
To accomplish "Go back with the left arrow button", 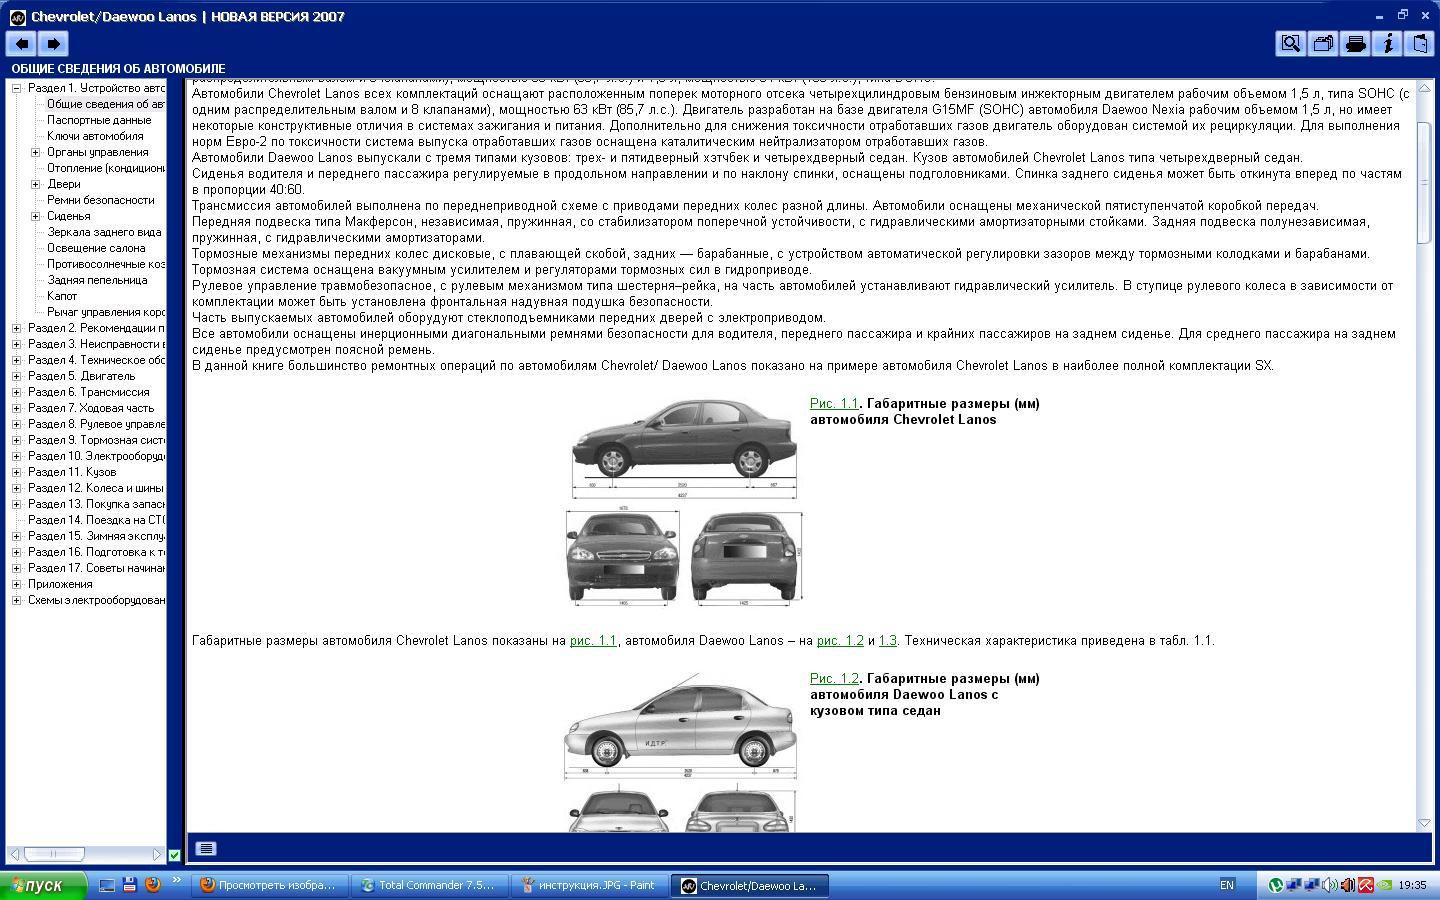I will point(22,43).
